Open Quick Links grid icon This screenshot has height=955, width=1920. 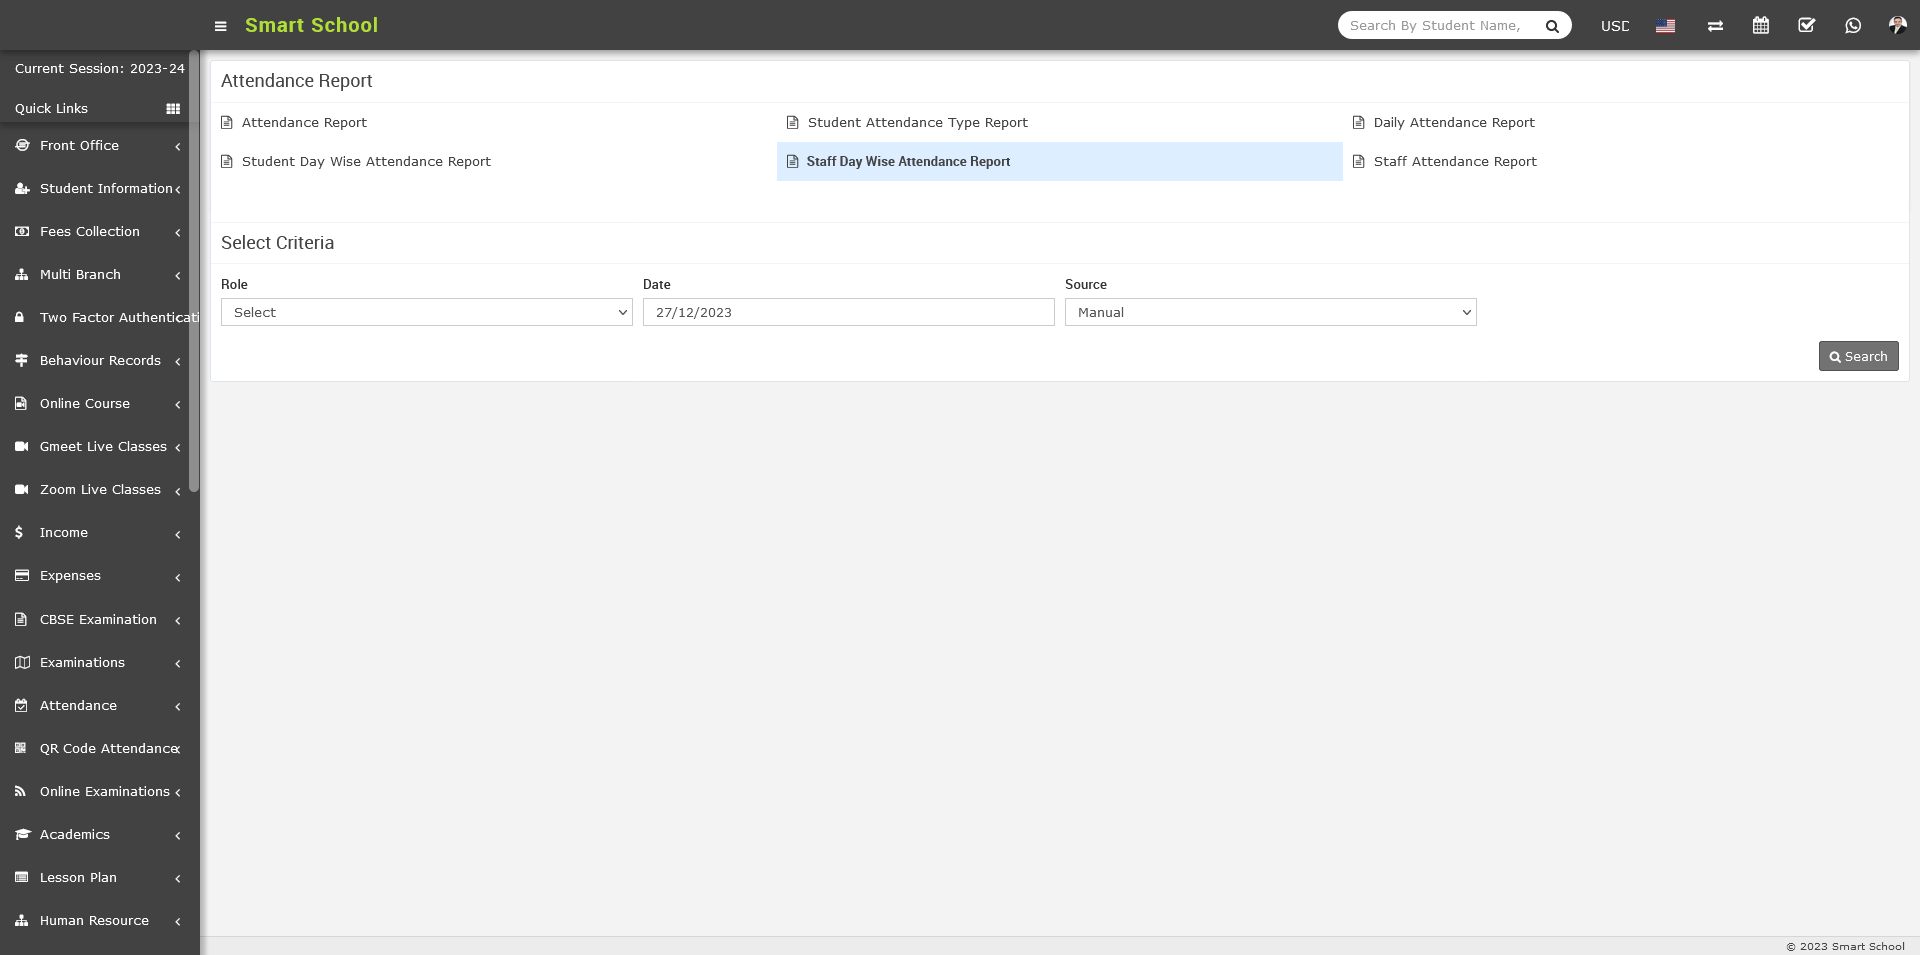tap(173, 109)
